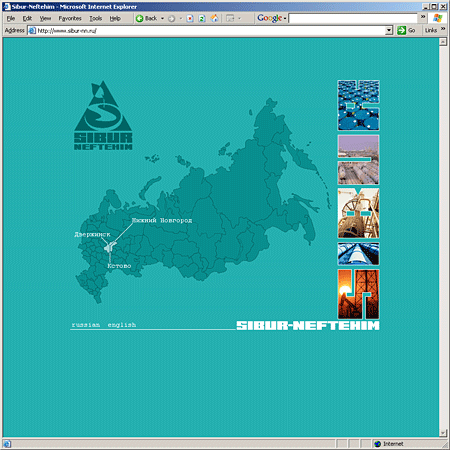Click the Кстово map label
Screen dimensions: 450x450
pos(119,266)
